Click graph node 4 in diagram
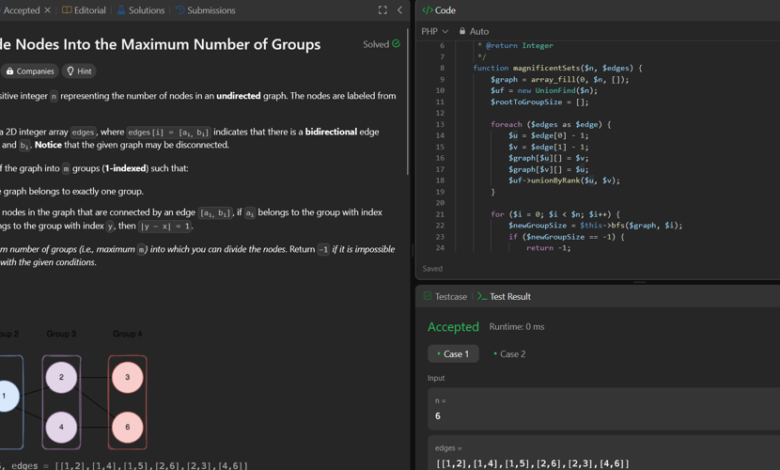The width and height of the screenshot is (780, 470). coord(61,427)
